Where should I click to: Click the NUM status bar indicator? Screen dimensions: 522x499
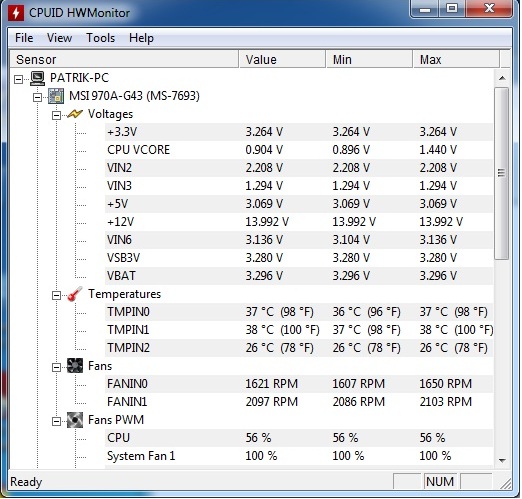coord(440,482)
